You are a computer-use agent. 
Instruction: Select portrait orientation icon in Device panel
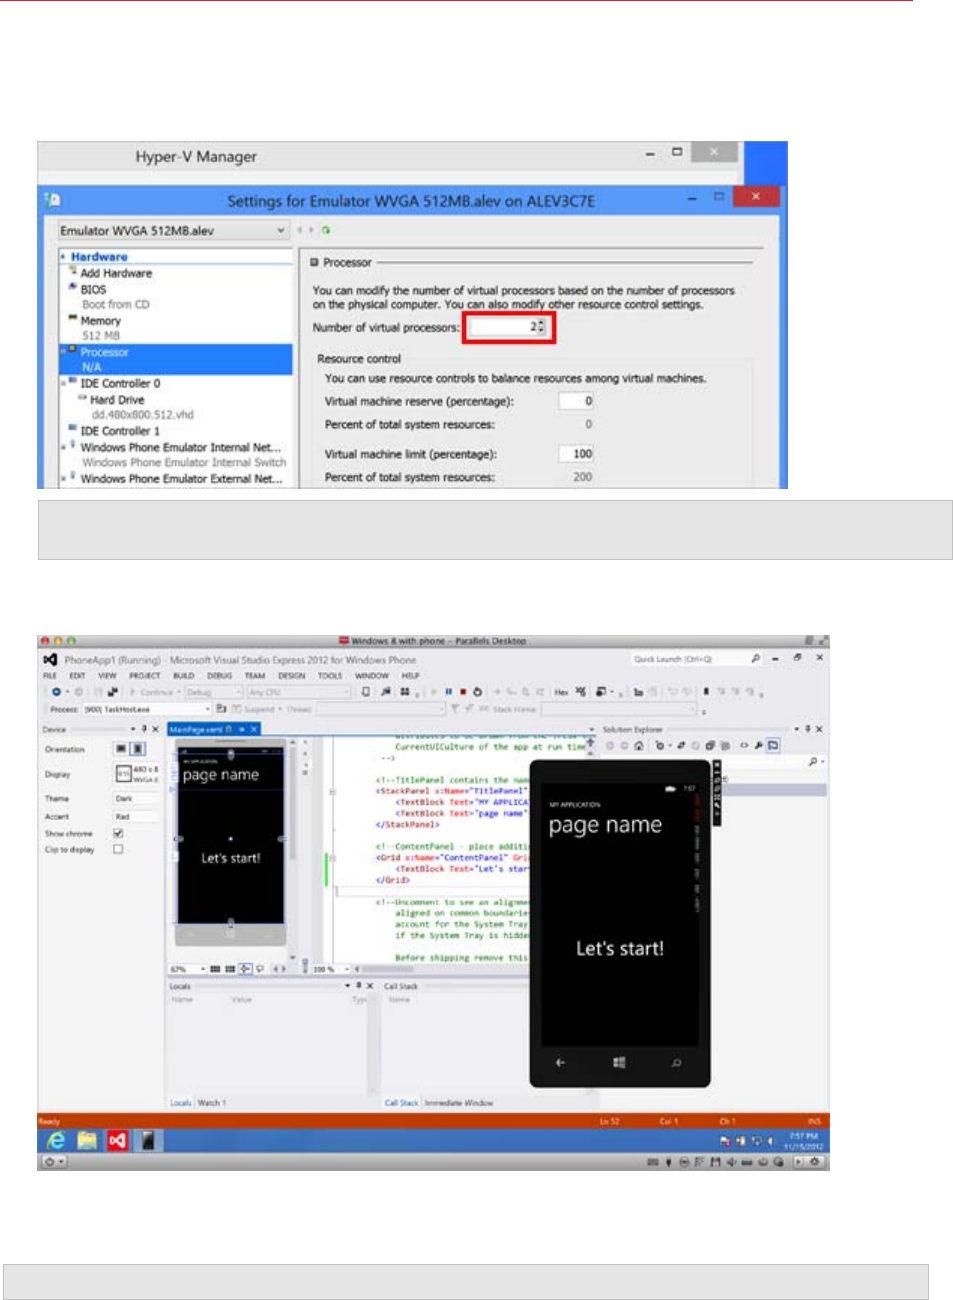click(x=138, y=749)
